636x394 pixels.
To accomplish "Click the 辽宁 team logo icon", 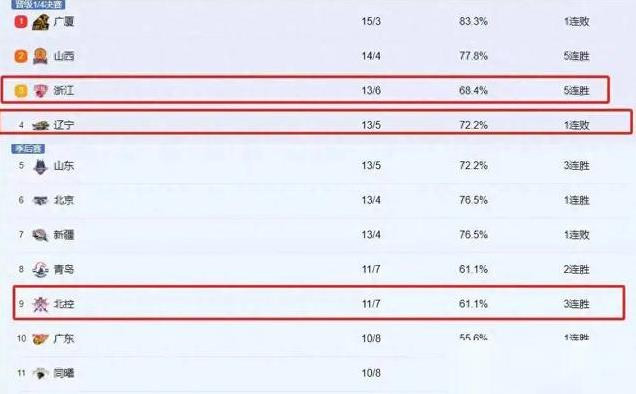I will tap(41, 125).
